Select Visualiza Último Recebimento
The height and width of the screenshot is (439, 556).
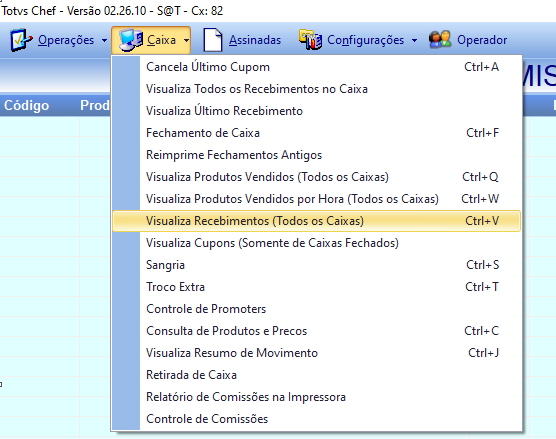(x=317, y=111)
